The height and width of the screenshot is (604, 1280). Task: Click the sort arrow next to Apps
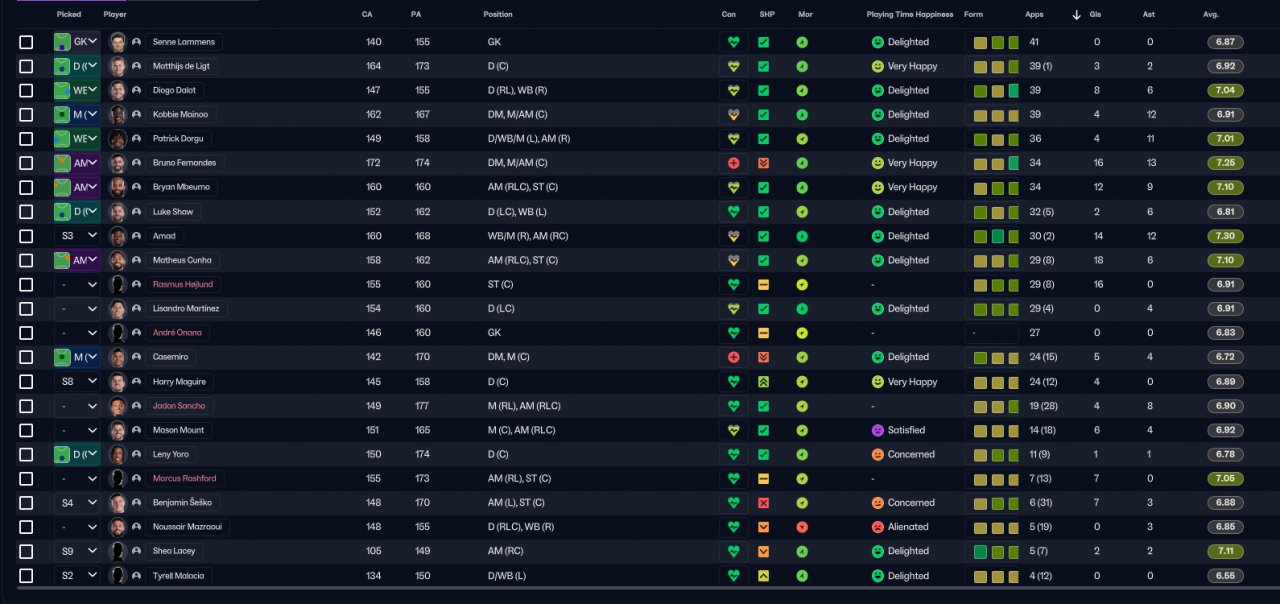pyautogui.click(x=1077, y=15)
